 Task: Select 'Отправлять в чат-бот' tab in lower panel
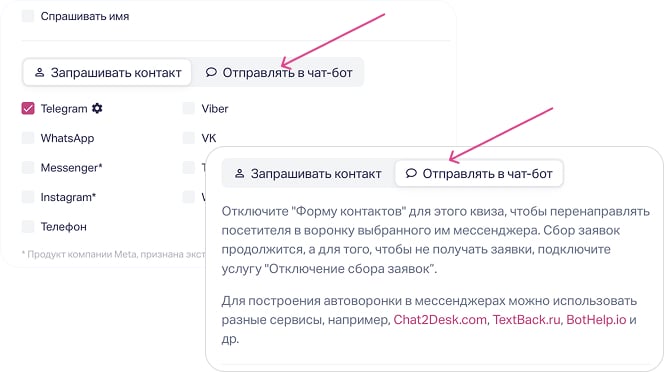point(479,173)
